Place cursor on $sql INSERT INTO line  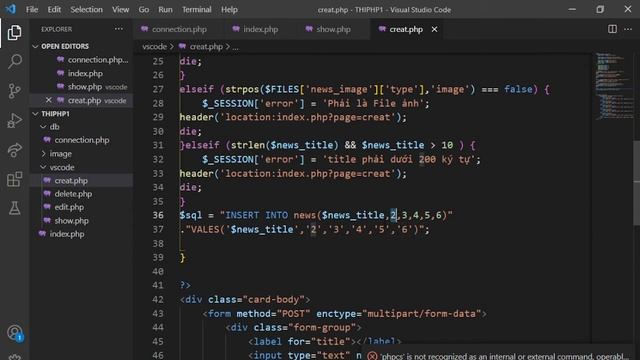tap(316, 215)
